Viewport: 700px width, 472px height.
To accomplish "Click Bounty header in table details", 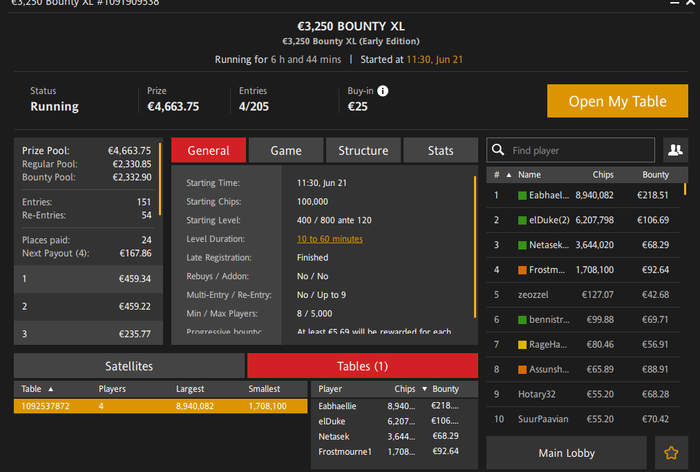I will (x=446, y=389).
